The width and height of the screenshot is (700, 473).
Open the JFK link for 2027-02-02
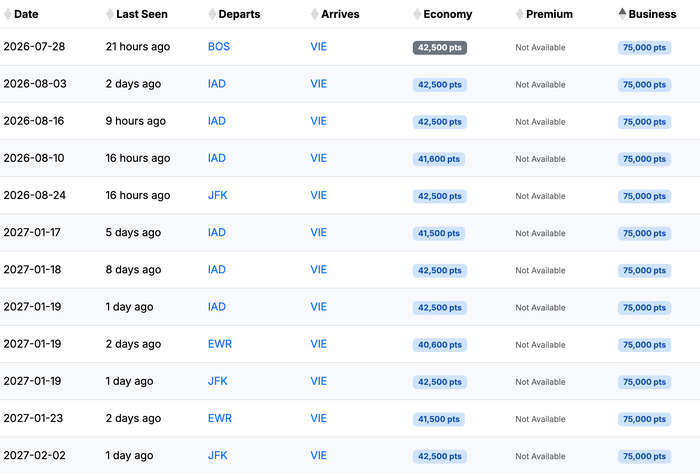[x=217, y=455]
